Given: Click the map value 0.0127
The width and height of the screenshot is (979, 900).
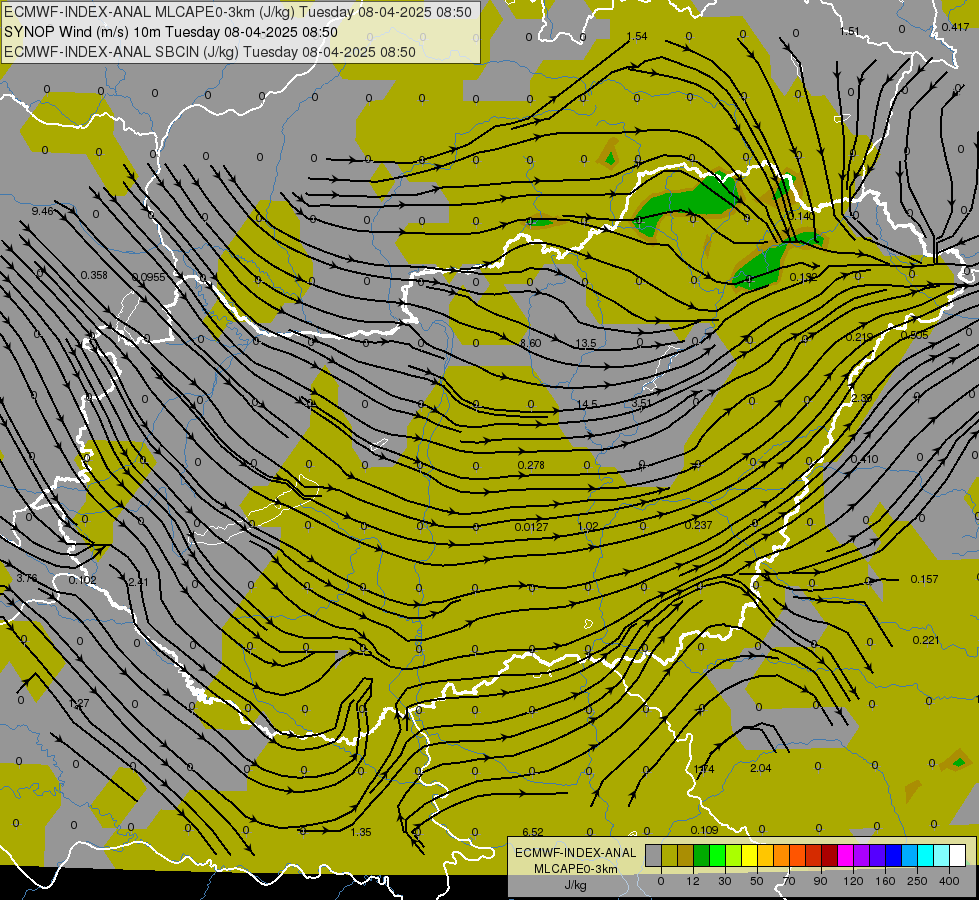Looking at the screenshot, I should pyautogui.click(x=531, y=527).
